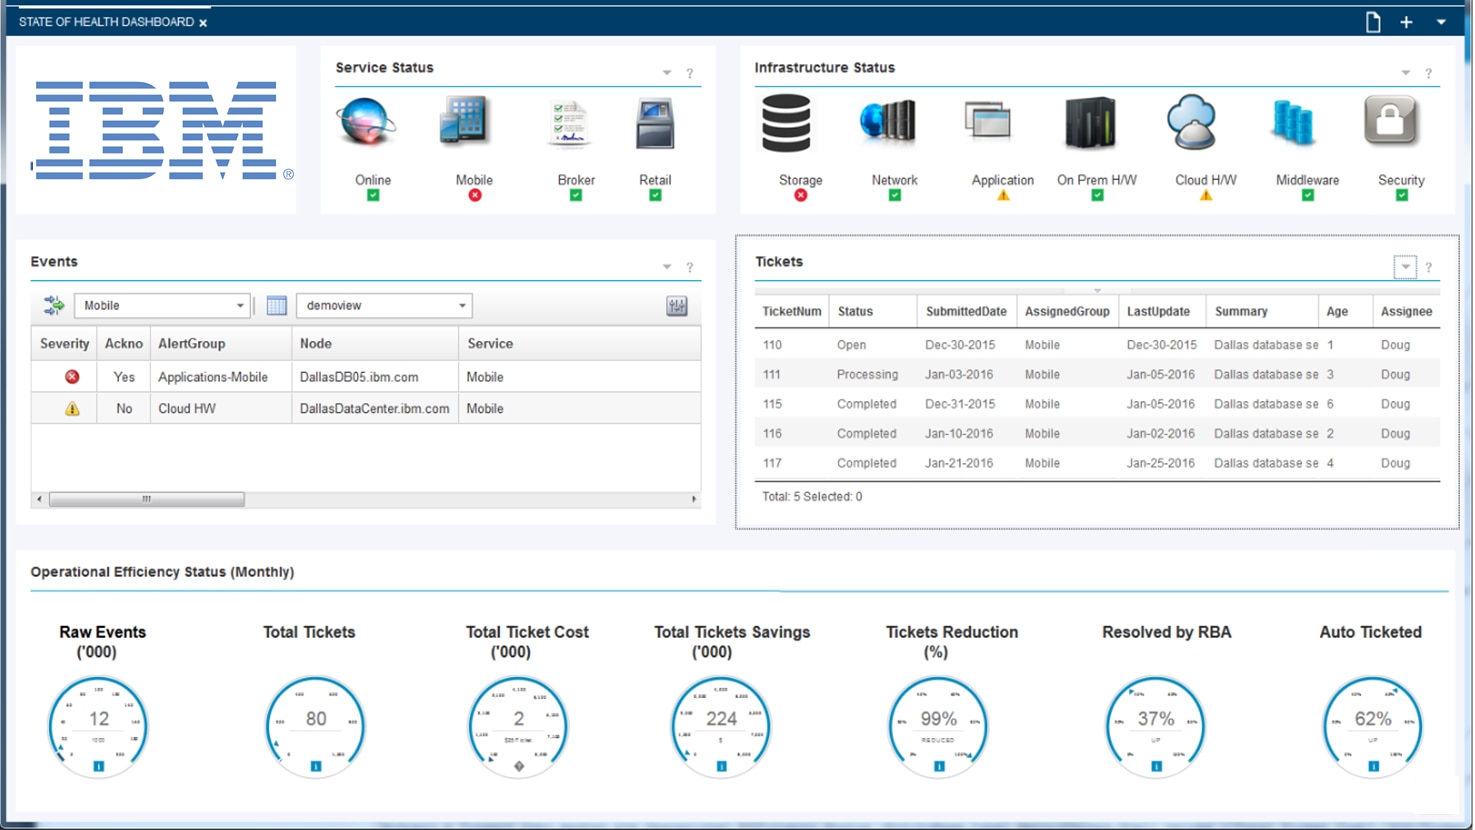Expand the Tickets panel options dropdown
The image size is (1475, 830).
click(x=1405, y=266)
